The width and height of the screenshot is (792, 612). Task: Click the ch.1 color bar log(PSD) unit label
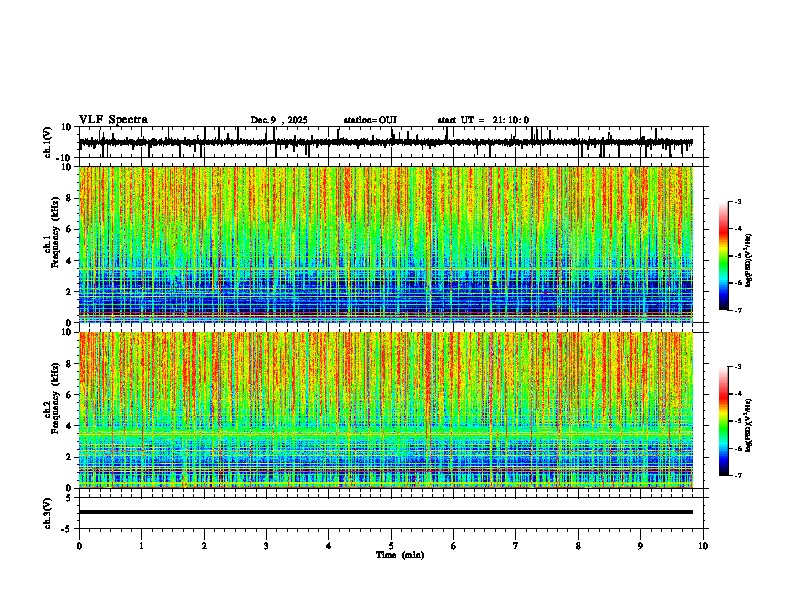click(x=749, y=260)
